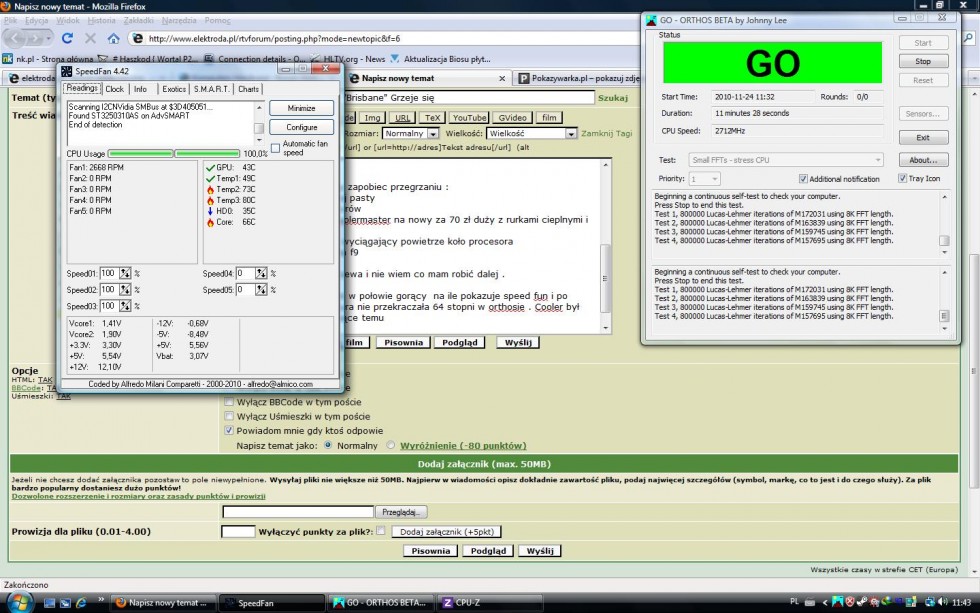Adjust Speed03 spinner in SpeedFan

tap(125, 306)
